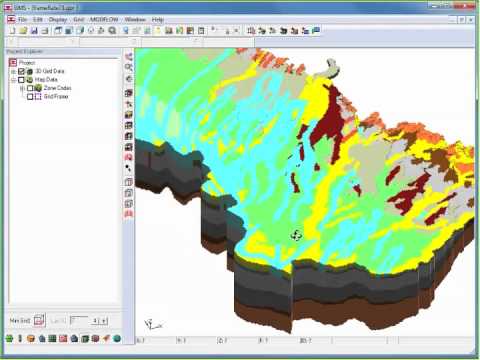The image size is (480, 360).
Task: Select the green TIN module icon
Action: point(9,339)
